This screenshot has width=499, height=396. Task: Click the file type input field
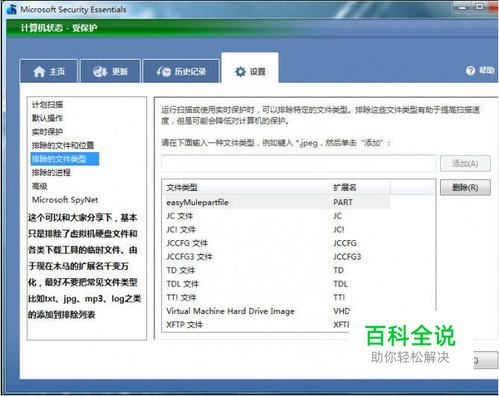point(299,163)
